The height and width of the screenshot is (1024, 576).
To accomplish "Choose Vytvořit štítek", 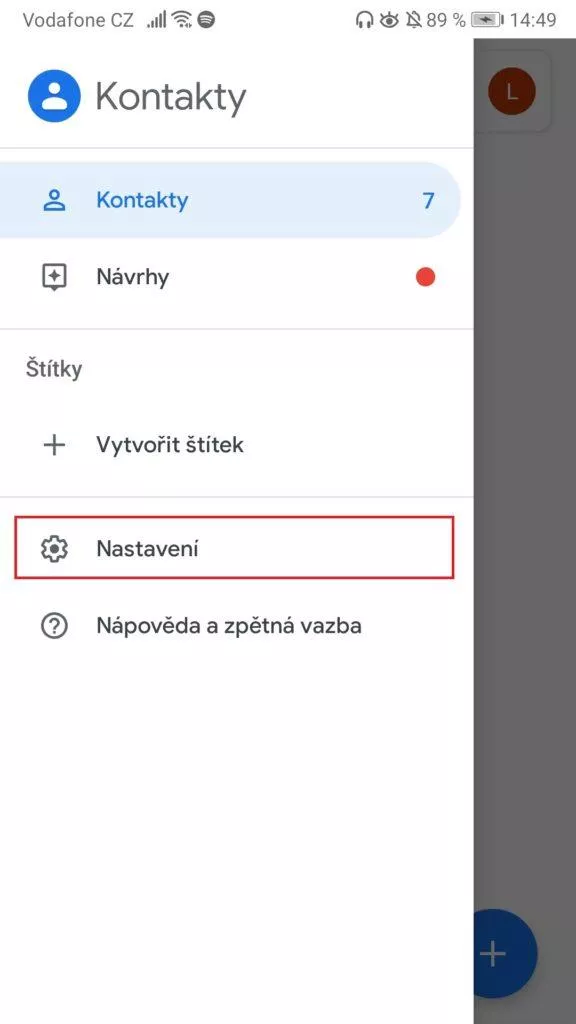I will (236, 445).
